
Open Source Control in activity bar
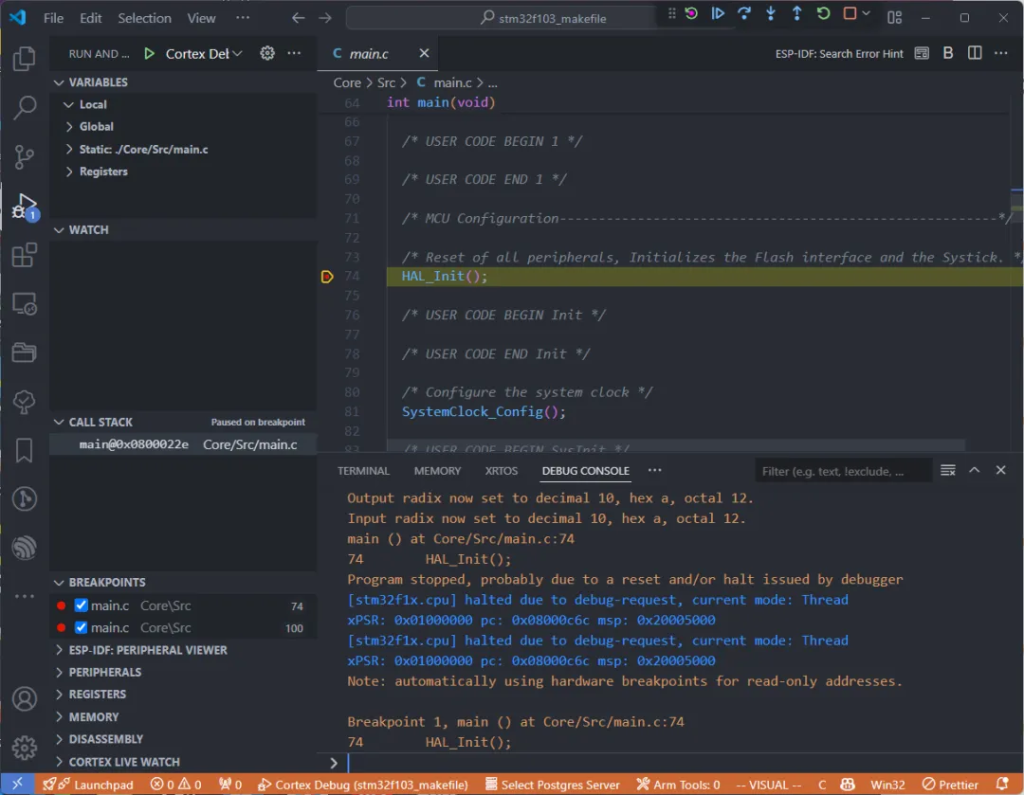(x=24, y=156)
